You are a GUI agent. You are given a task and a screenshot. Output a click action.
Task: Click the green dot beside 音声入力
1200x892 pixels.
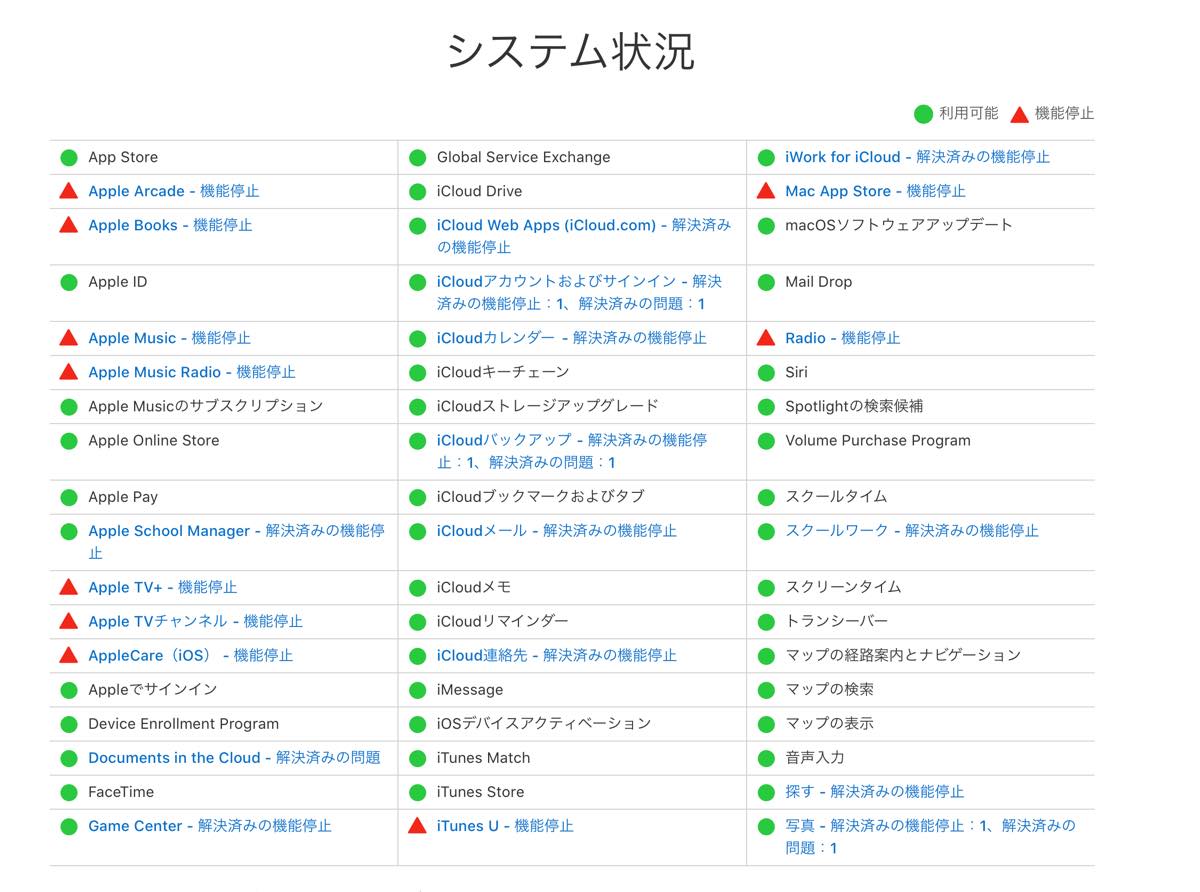(766, 758)
